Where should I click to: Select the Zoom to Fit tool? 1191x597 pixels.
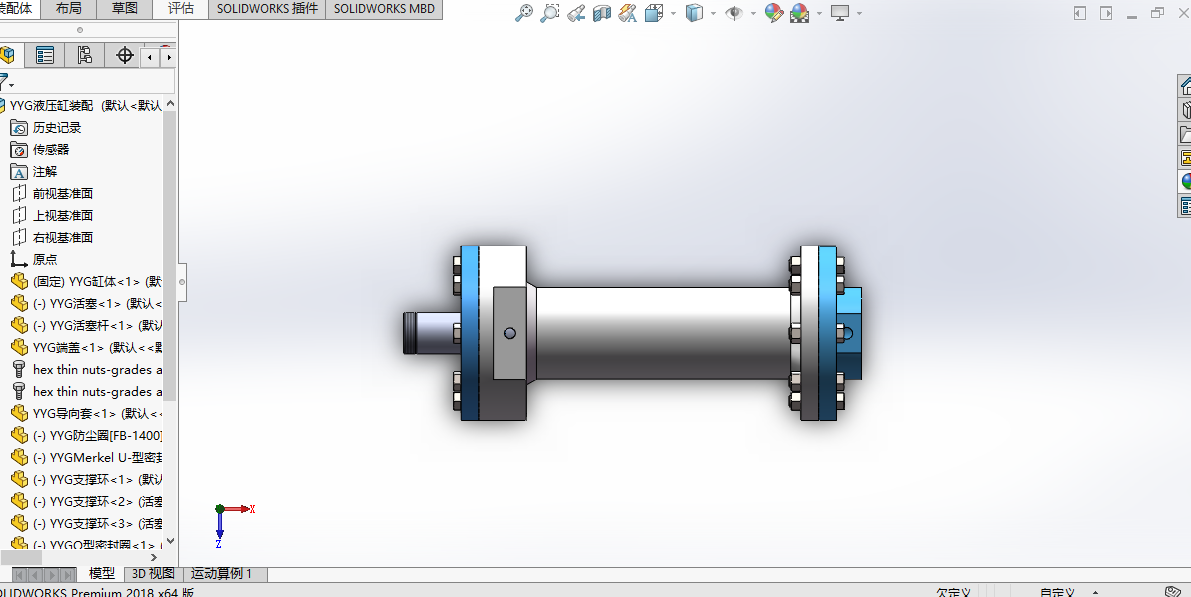(x=524, y=13)
